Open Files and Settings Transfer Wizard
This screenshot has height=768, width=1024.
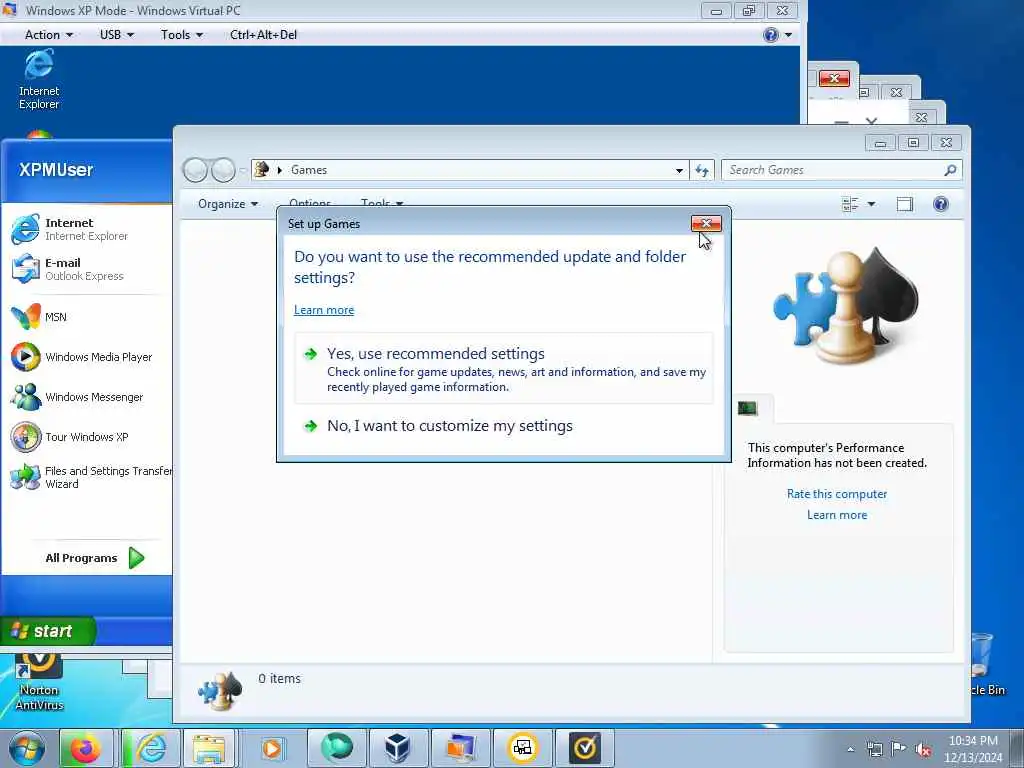[x=90, y=477]
